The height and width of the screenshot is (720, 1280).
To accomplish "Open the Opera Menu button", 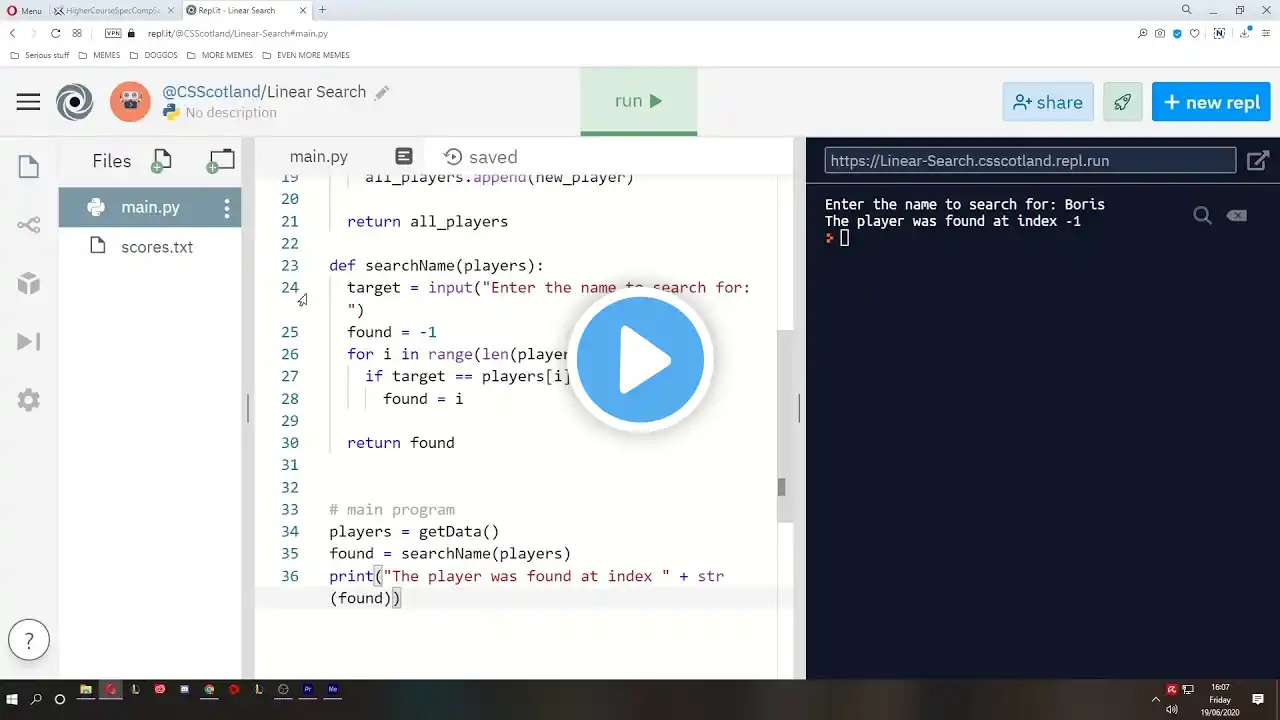I will click(x=25, y=10).
